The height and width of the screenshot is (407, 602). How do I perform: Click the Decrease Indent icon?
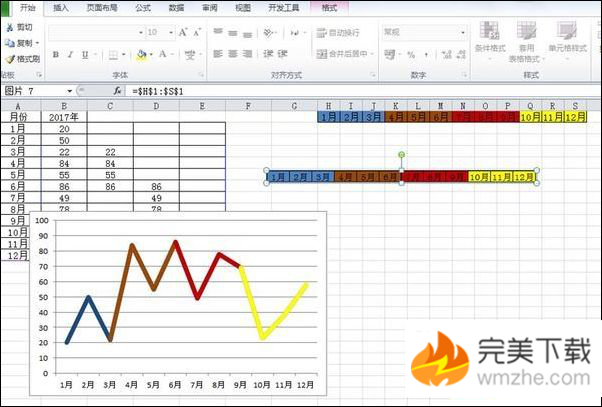[x=268, y=54]
